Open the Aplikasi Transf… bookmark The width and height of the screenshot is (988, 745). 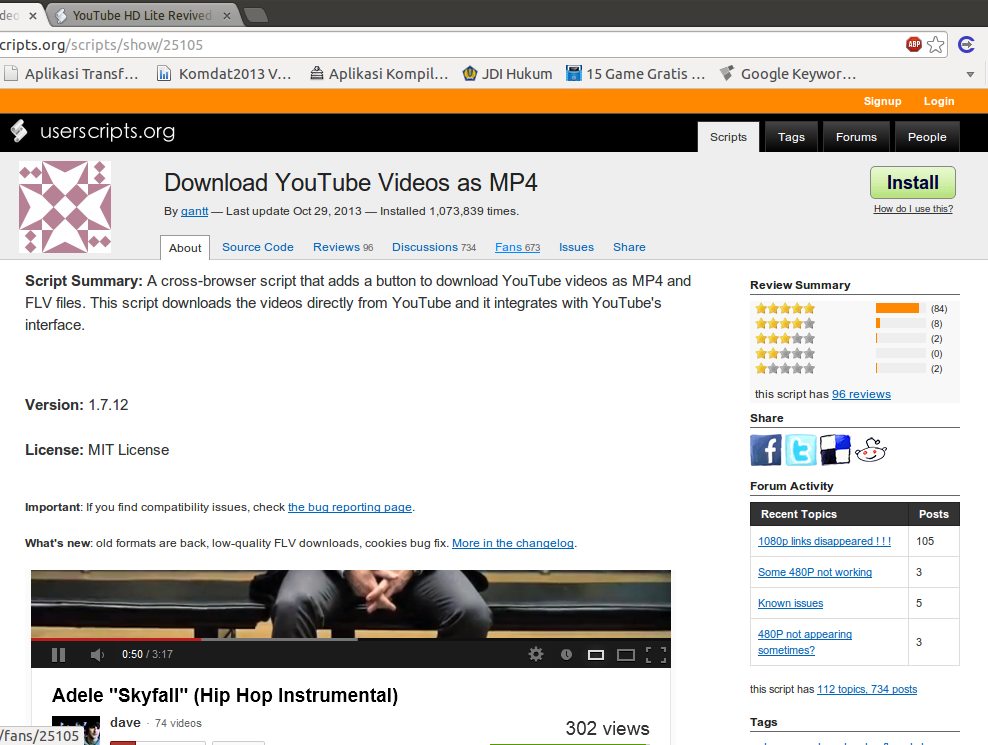[71, 74]
